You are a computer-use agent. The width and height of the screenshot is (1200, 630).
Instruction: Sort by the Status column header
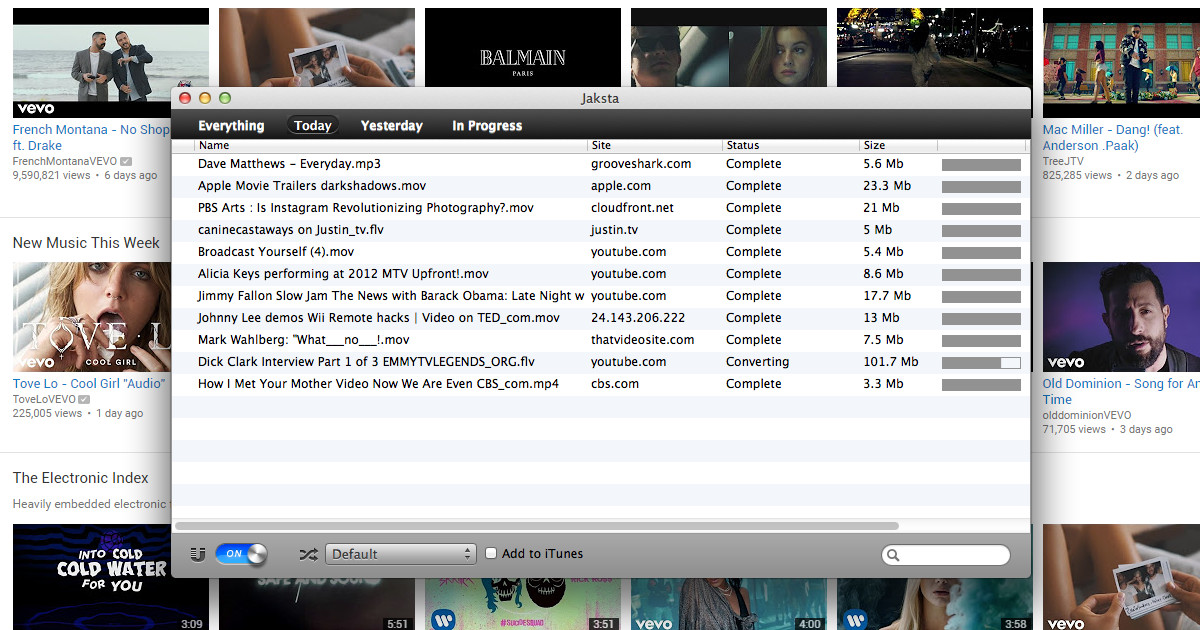click(x=791, y=146)
